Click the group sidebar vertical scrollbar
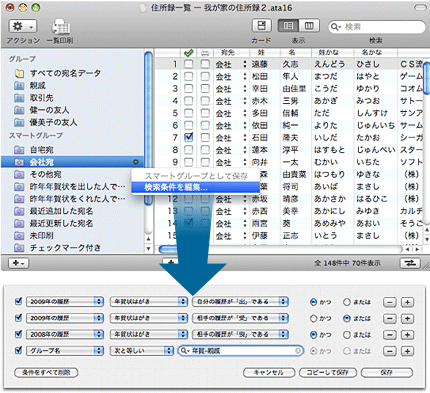Image resolution: width=430 pixels, height=393 pixels. coord(148,128)
